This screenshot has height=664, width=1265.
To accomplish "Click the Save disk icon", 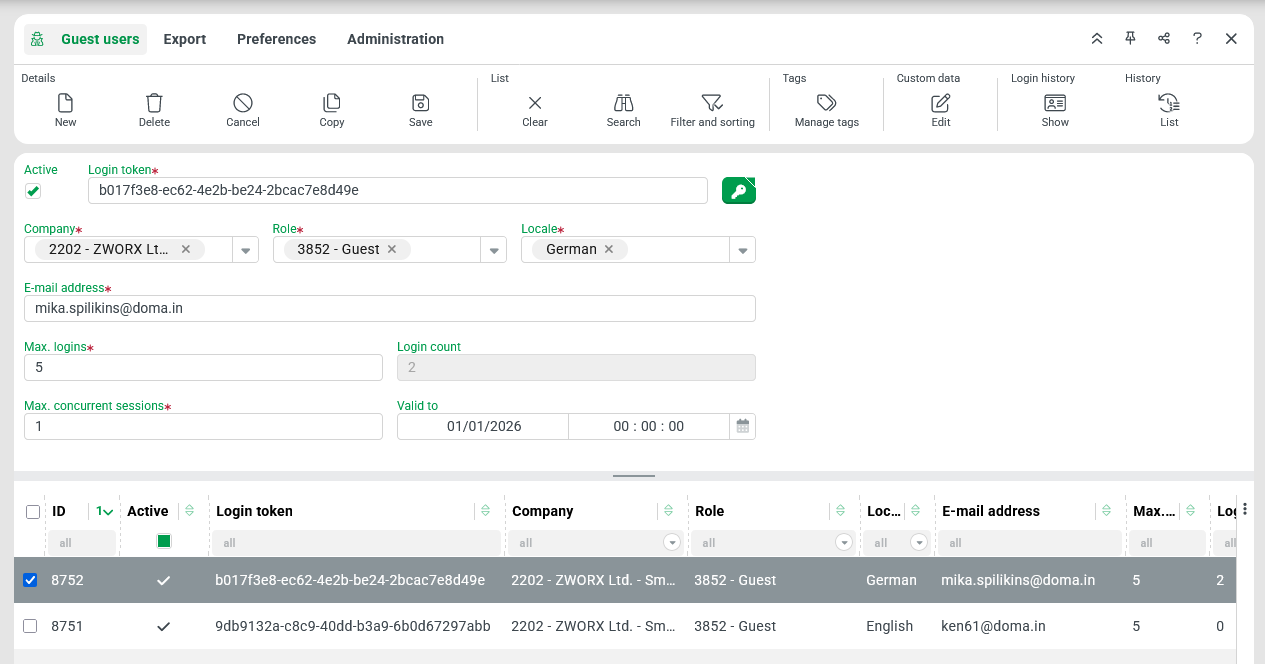I will click(421, 103).
